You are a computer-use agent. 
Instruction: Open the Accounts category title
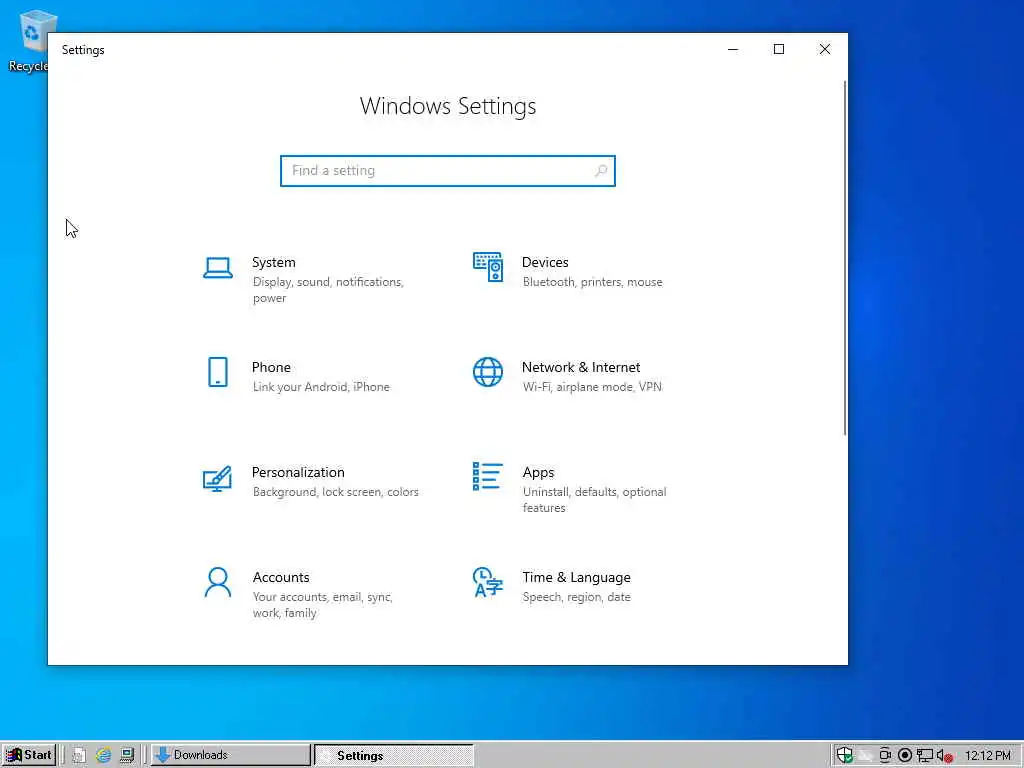tap(281, 578)
